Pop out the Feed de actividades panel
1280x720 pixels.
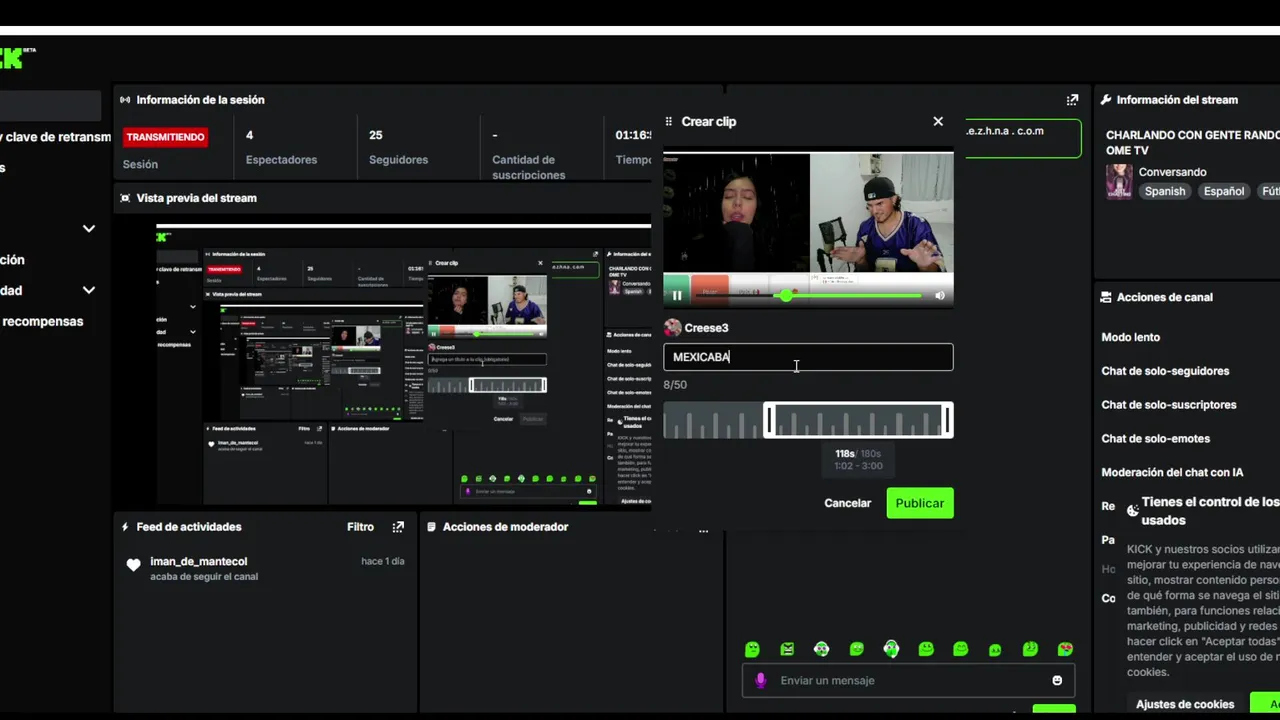click(x=398, y=527)
